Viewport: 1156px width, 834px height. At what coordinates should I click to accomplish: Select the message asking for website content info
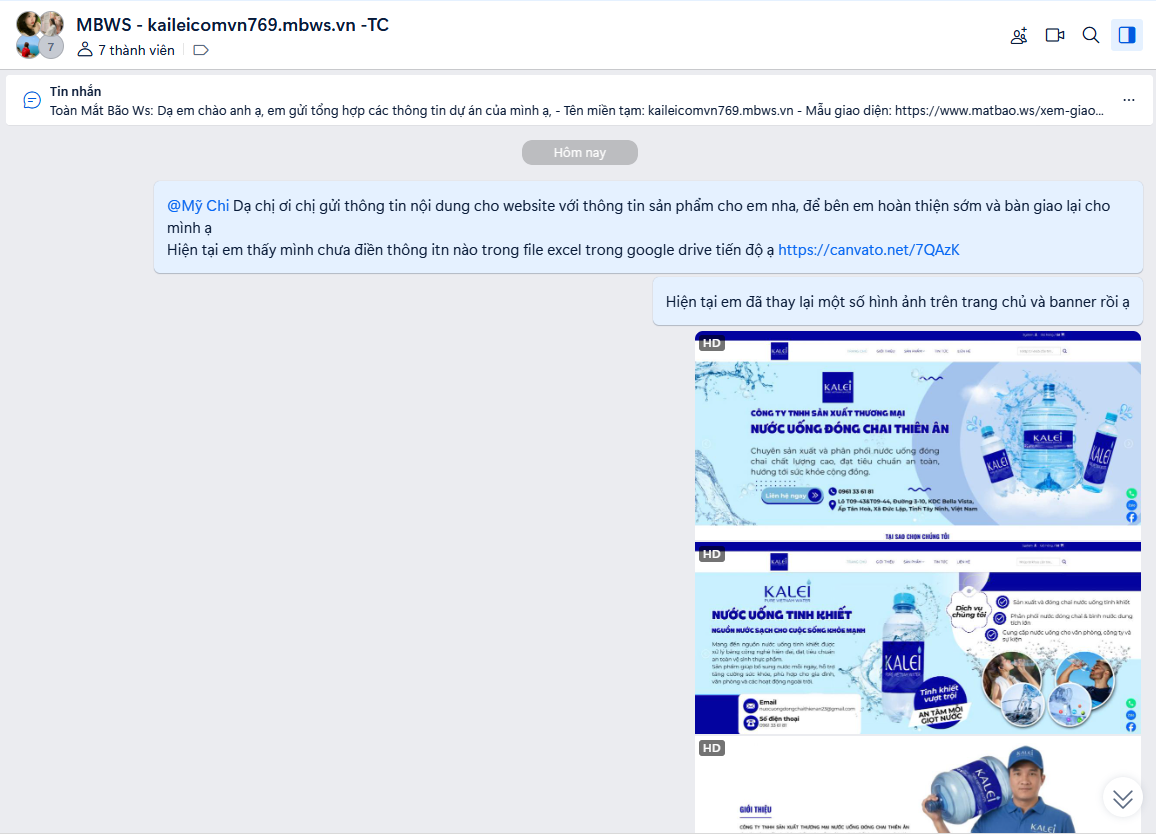pos(648,227)
